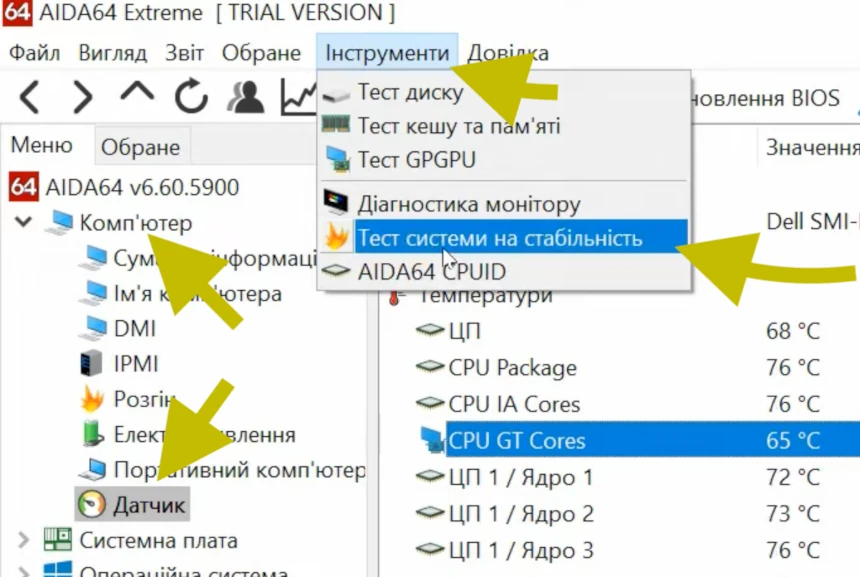Choose AIDA64 CPUID menu entry
860x577 pixels.
(x=503, y=271)
